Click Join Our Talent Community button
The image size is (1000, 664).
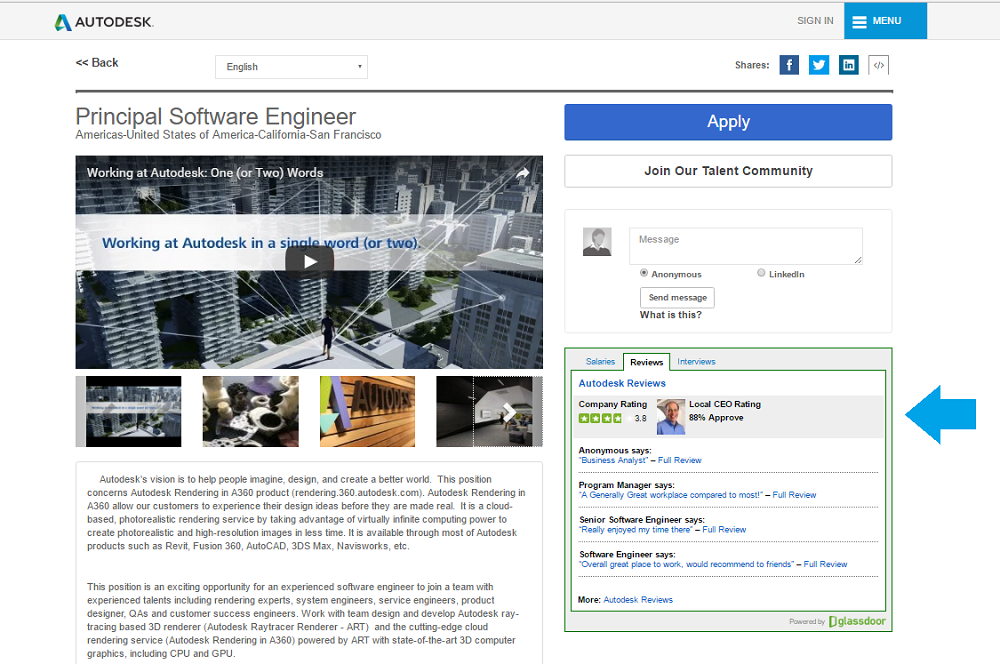[728, 171]
